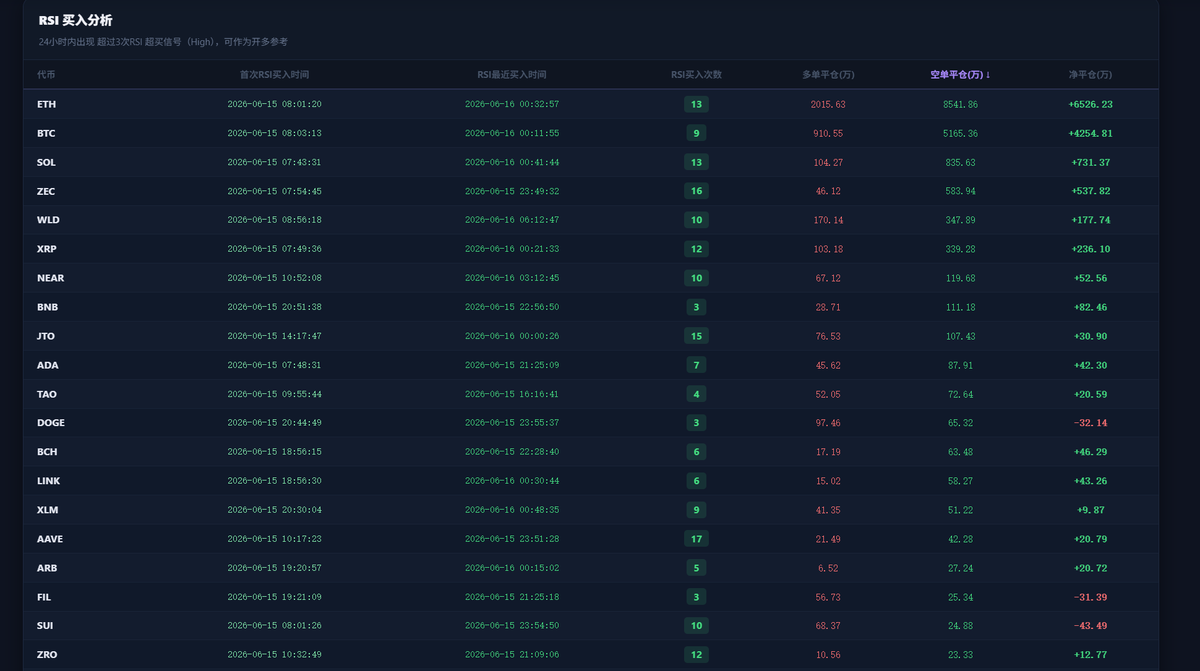Click SUI net value -43.49
Image resolution: width=1200 pixels, height=671 pixels.
point(1090,626)
